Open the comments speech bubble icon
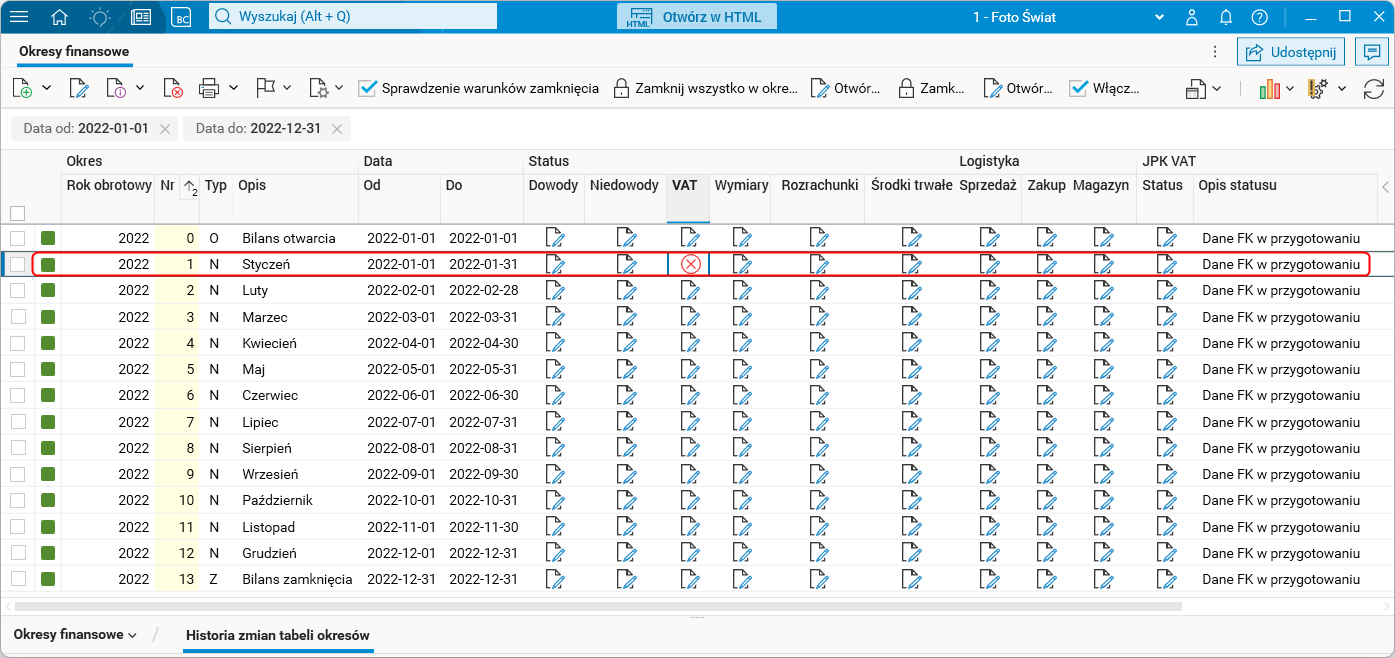 point(1371,52)
